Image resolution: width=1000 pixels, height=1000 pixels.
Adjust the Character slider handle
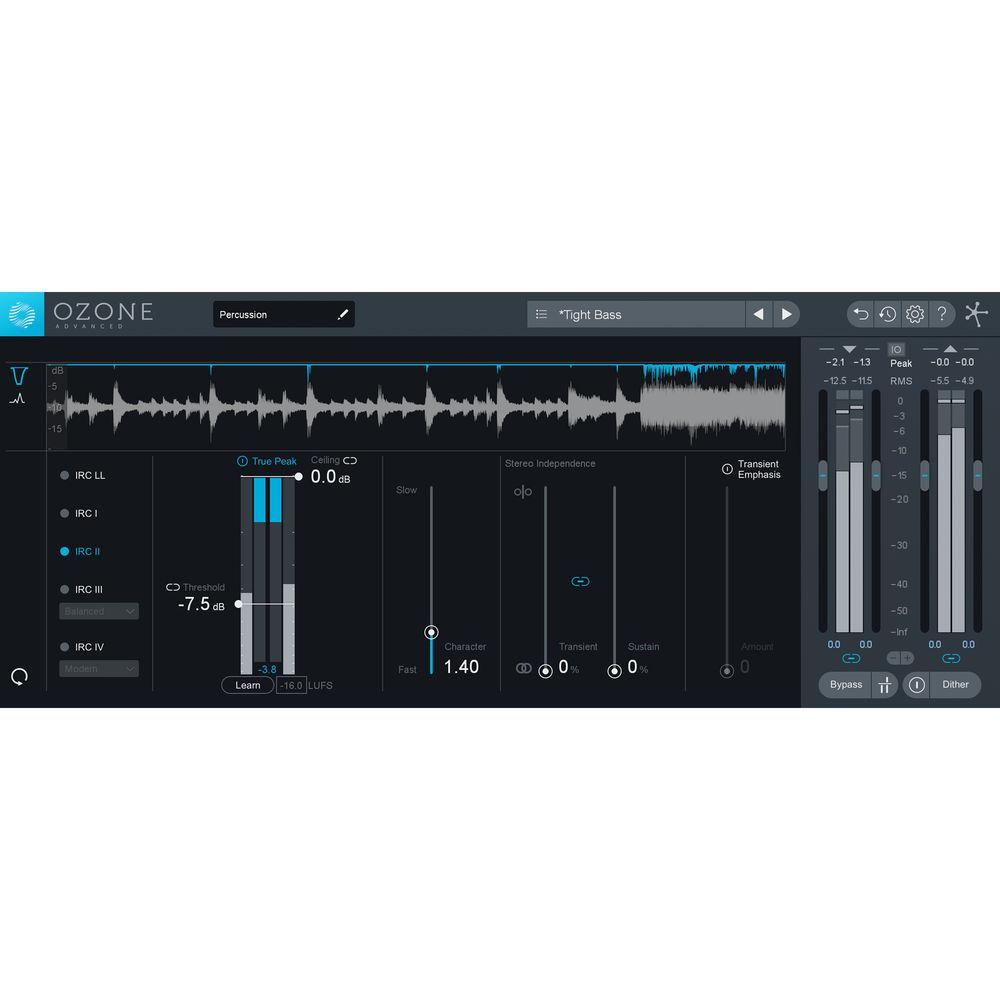click(x=431, y=632)
